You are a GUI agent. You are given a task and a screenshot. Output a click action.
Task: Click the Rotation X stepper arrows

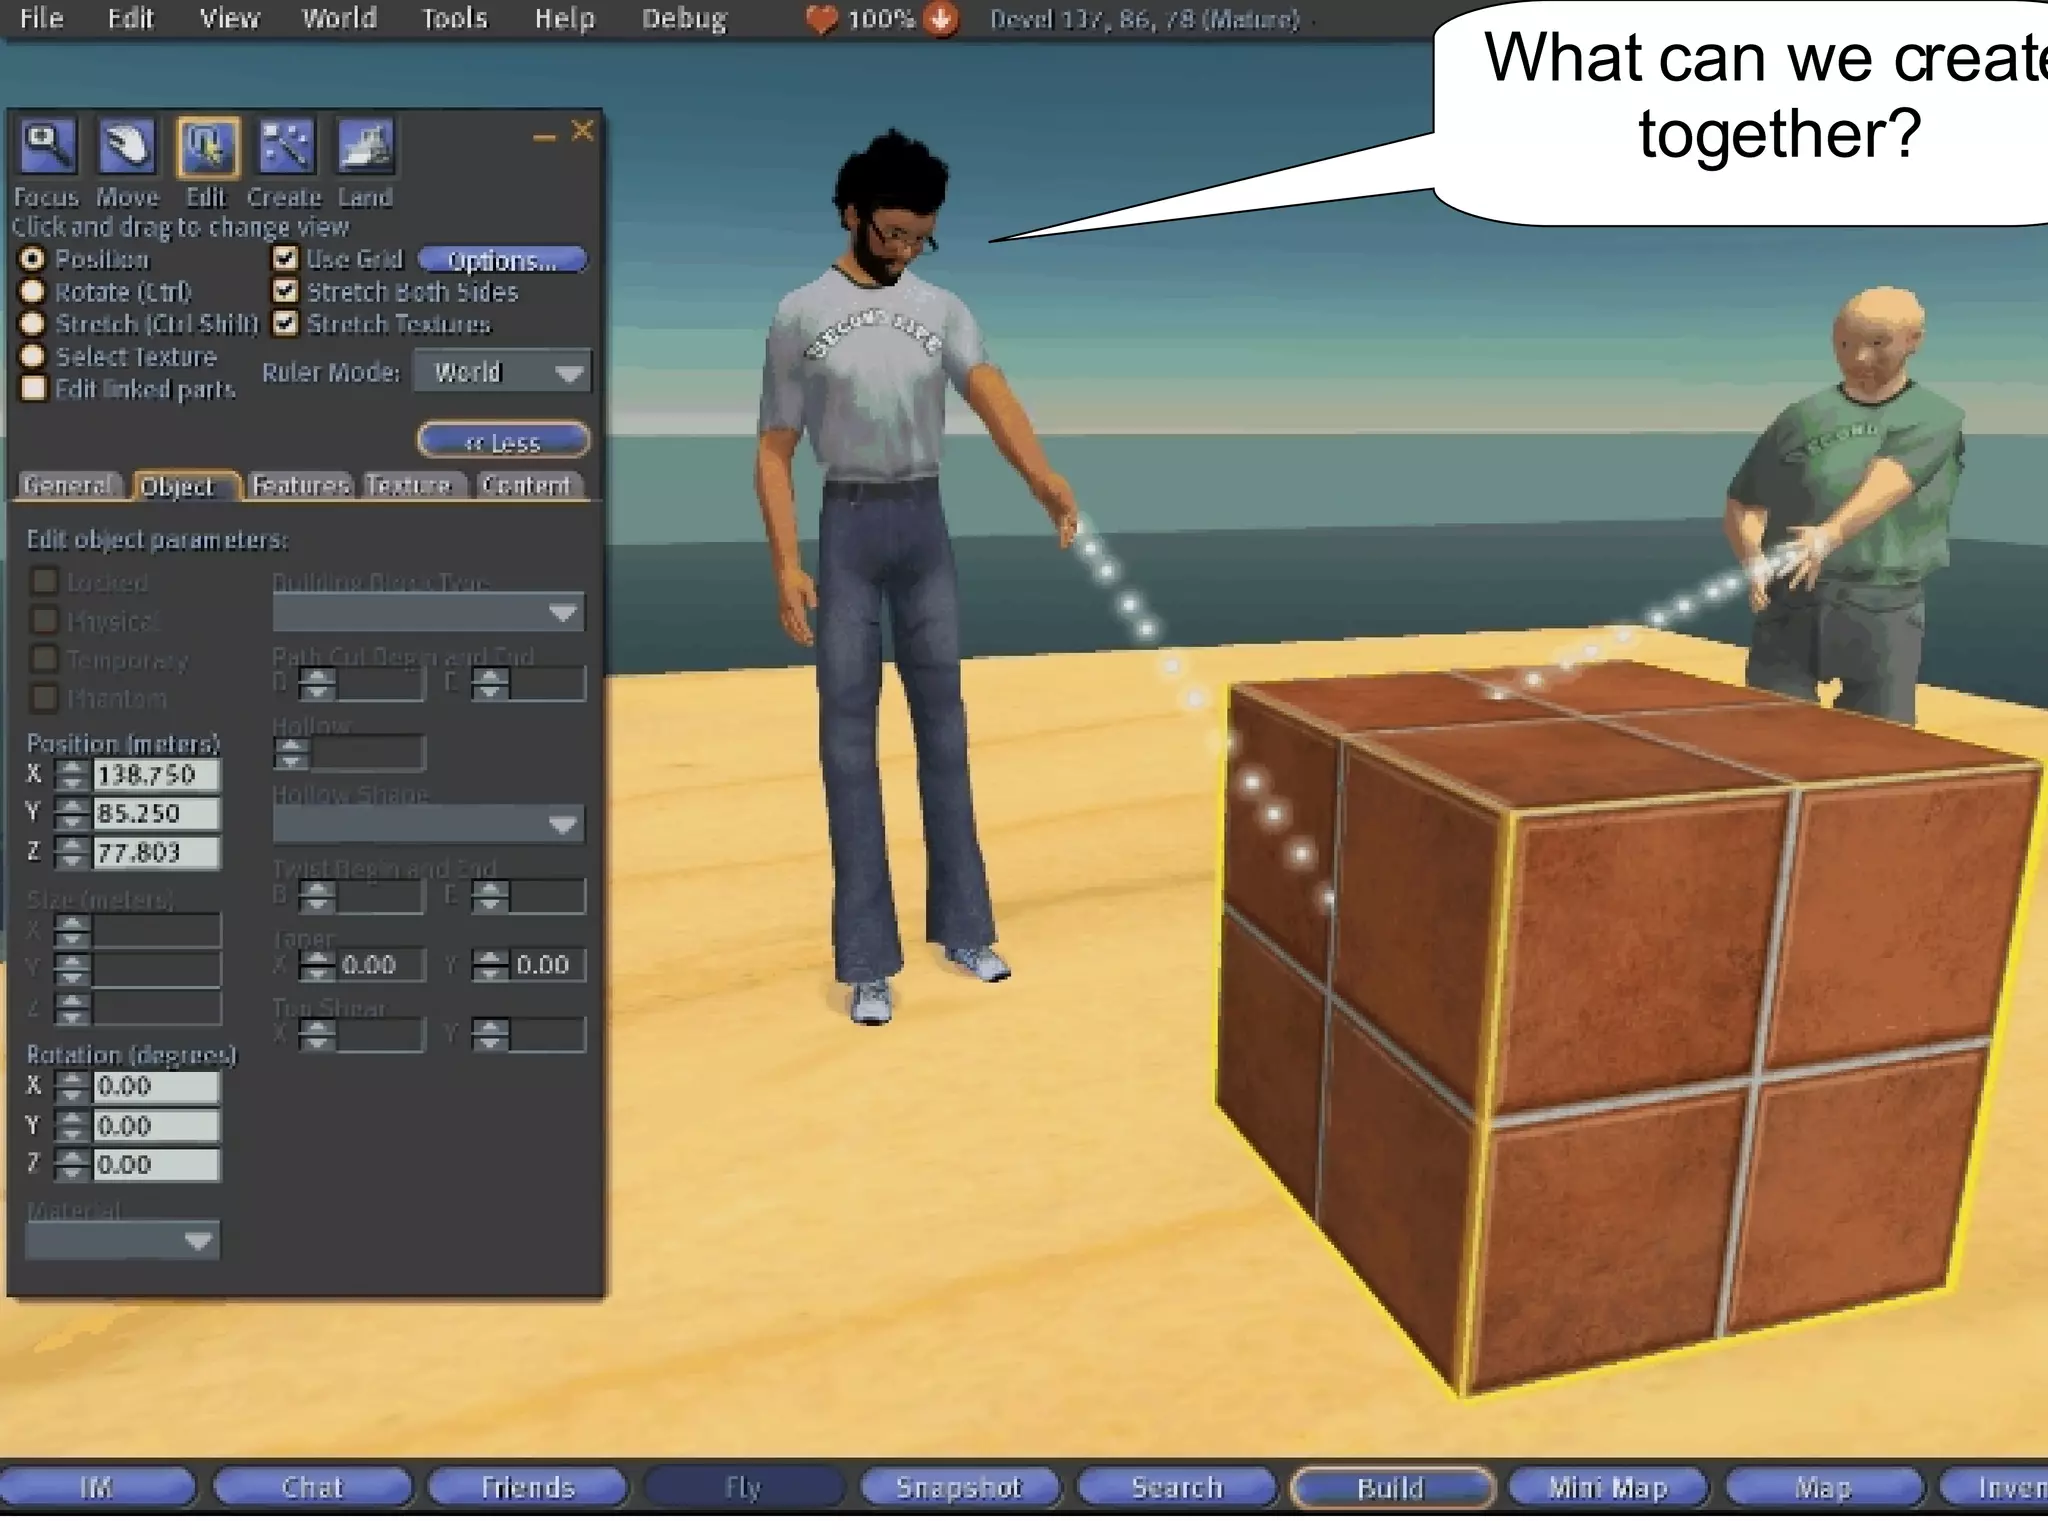click(72, 1086)
